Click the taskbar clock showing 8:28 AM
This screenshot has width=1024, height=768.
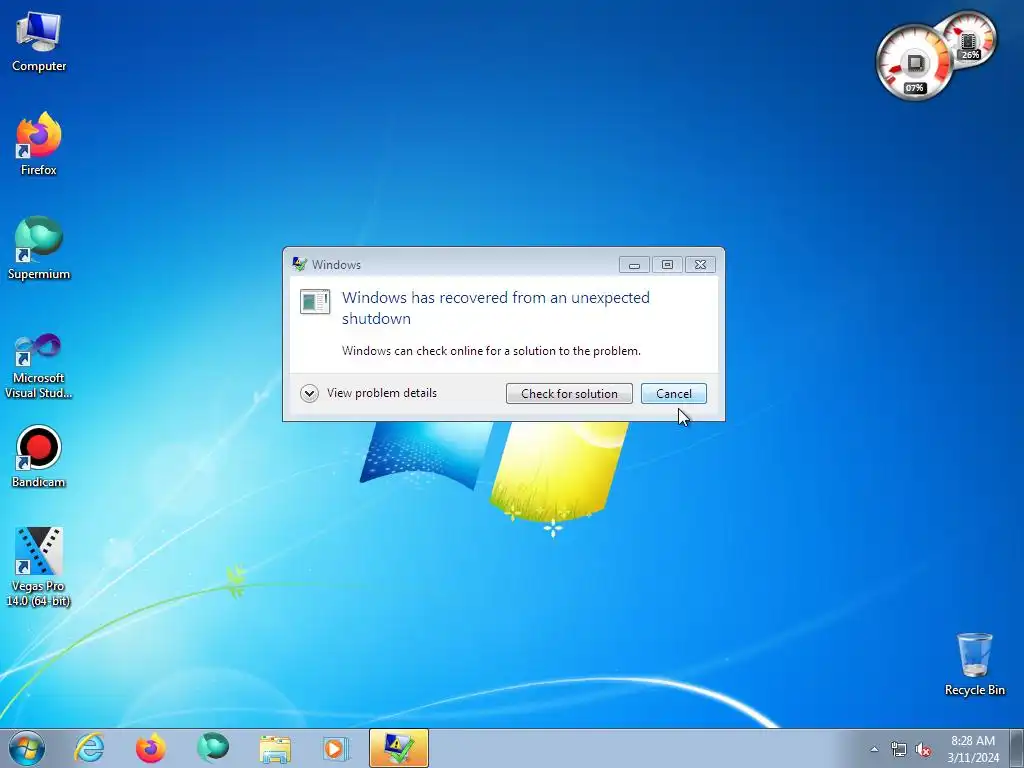(x=973, y=749)
